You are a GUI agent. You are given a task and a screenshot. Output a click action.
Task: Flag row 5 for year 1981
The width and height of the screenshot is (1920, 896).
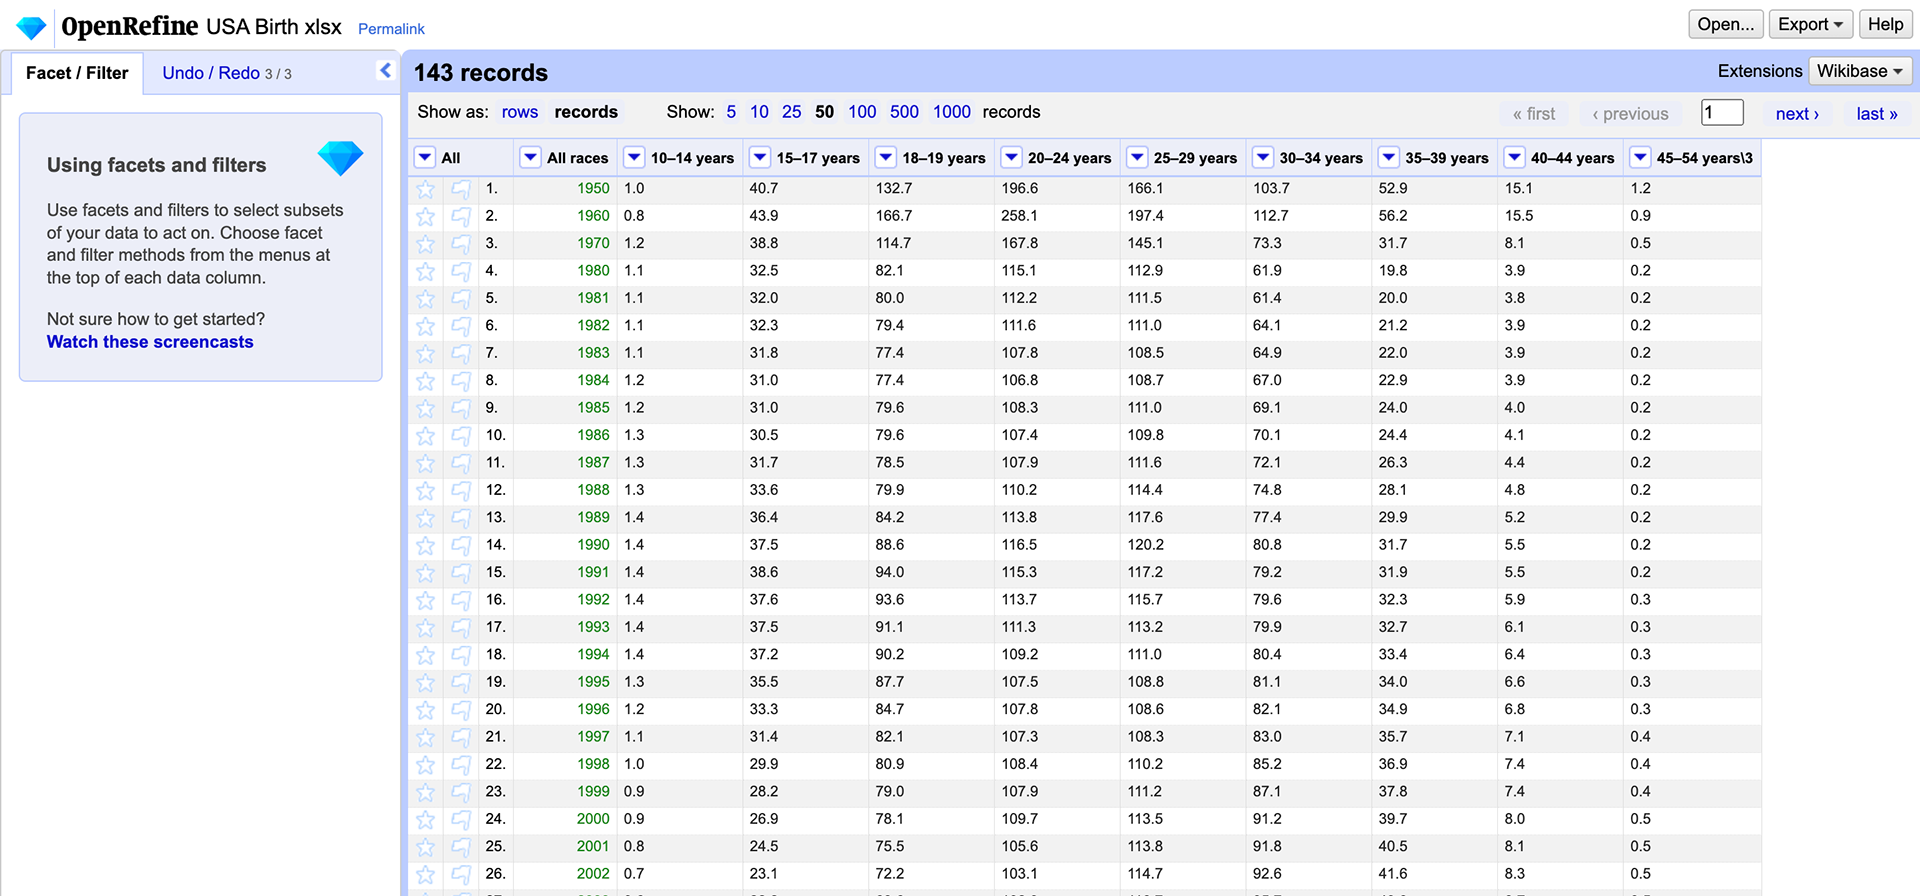click(x=461, y=299)
